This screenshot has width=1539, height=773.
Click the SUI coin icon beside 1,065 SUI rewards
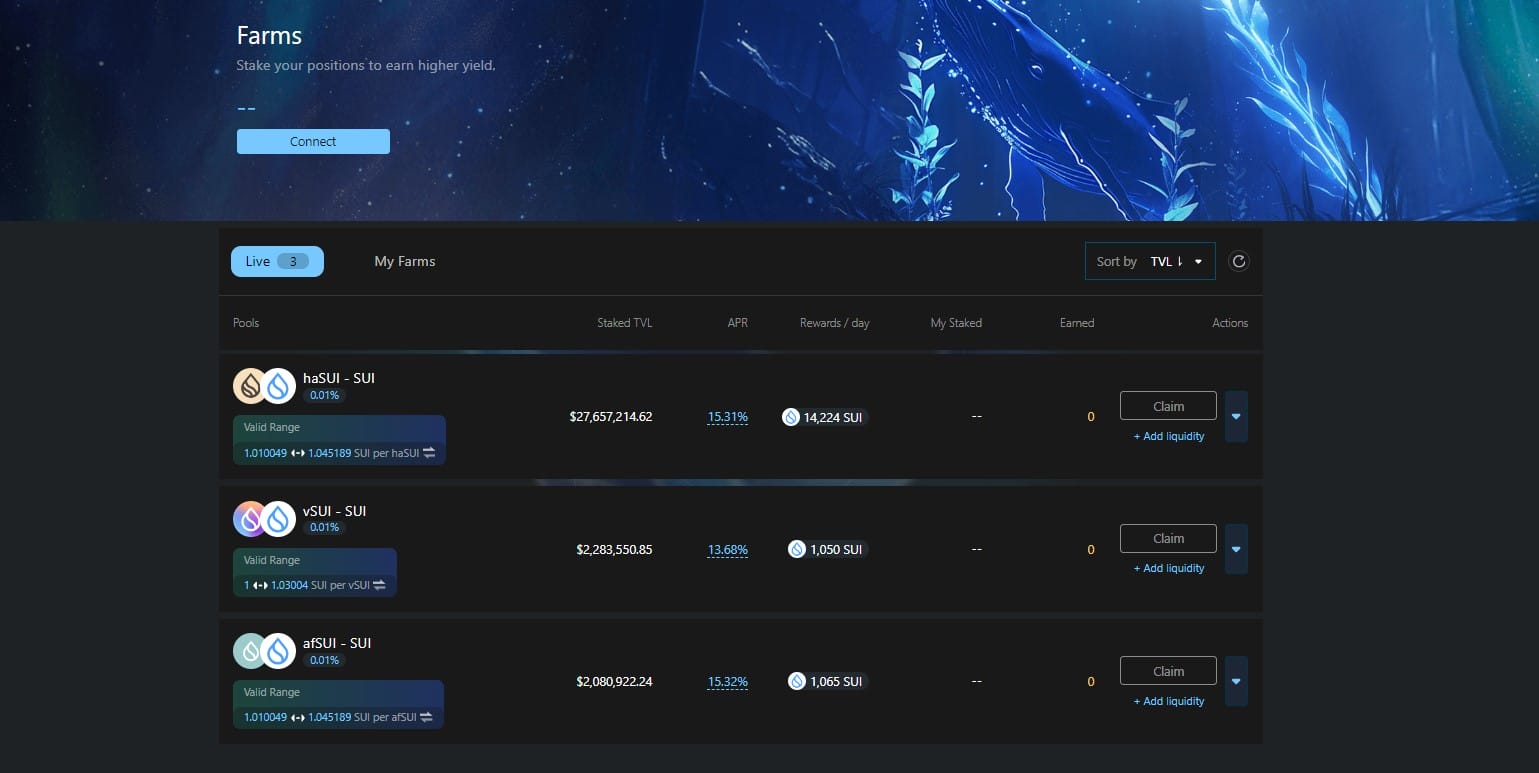[796, 681]
